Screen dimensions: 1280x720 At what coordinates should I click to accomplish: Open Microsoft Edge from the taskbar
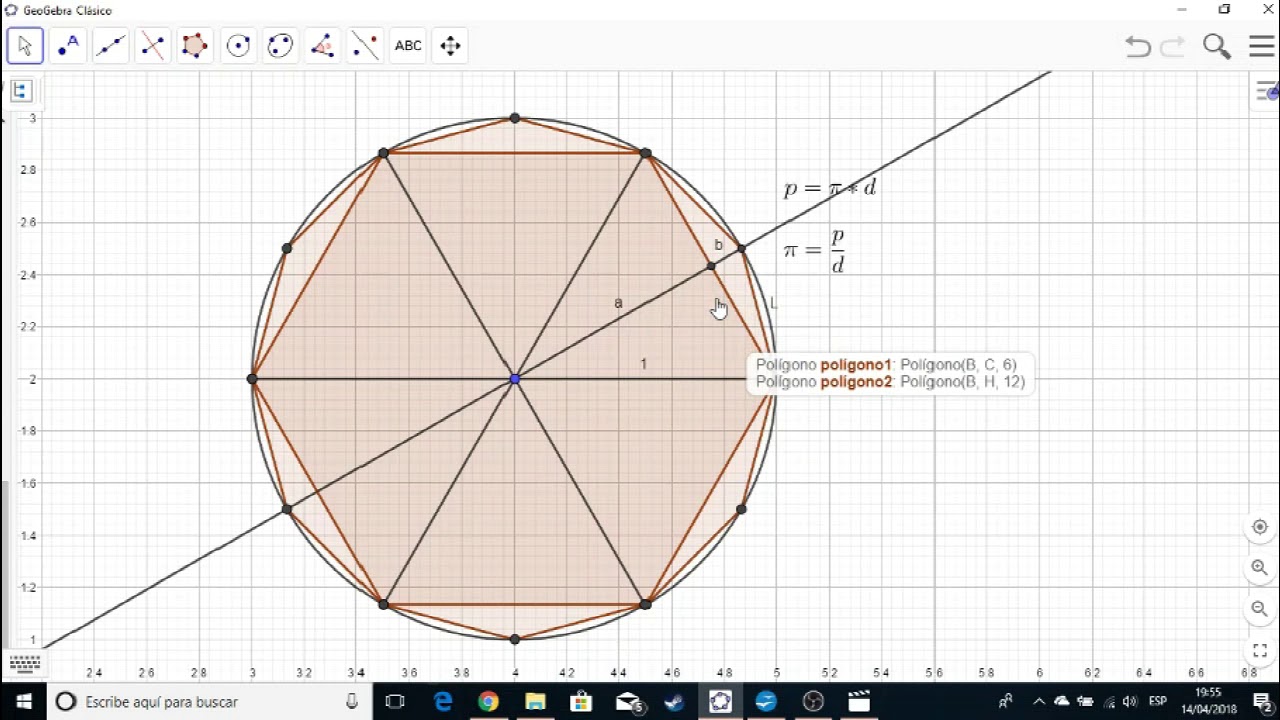coord(443,702)
